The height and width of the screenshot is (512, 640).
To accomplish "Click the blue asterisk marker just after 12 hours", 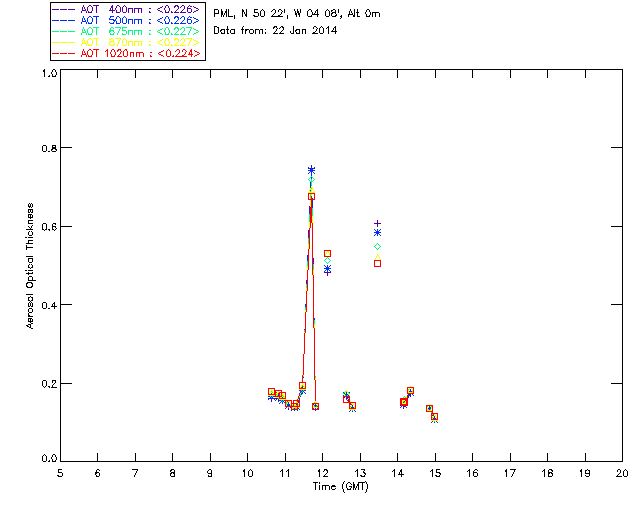I will [x=327, y=269].
